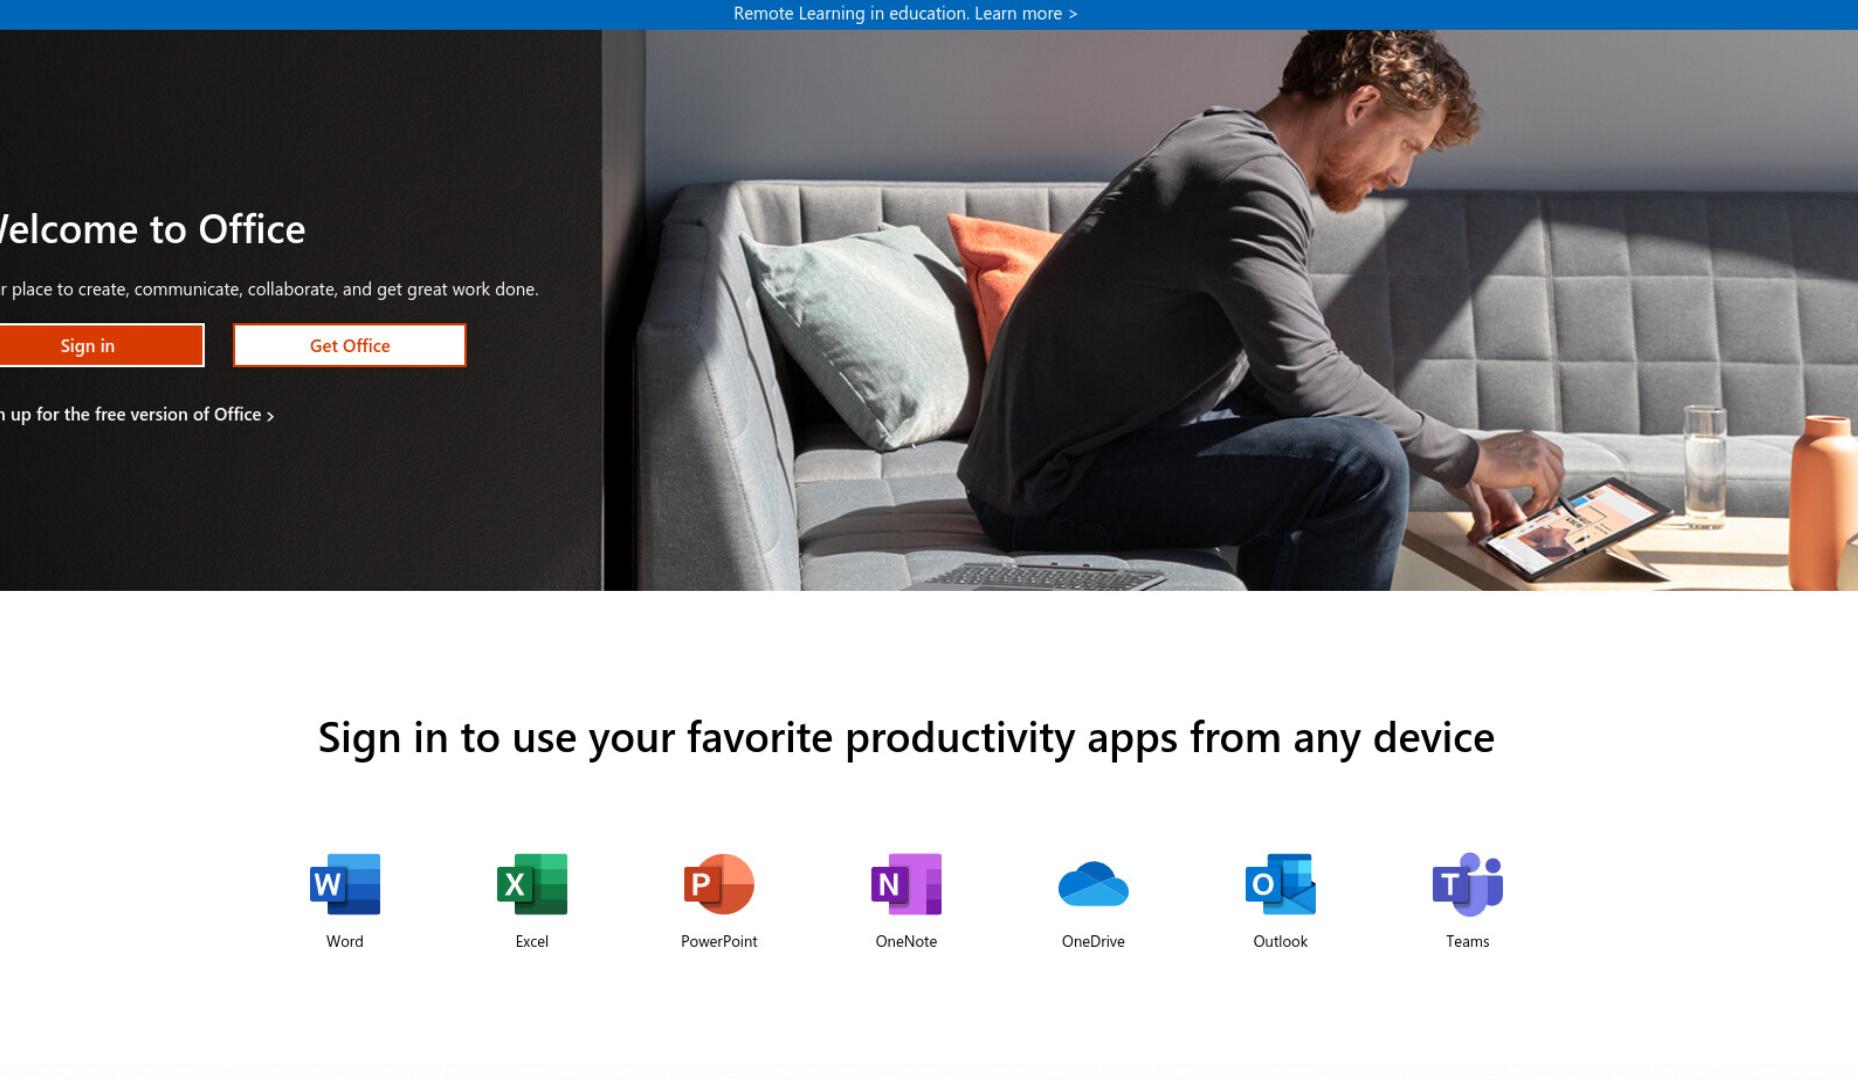The height and width of the screenshot is (1080, 1858).
Task: Select the OneNote app icon
Action: (906, 884)
